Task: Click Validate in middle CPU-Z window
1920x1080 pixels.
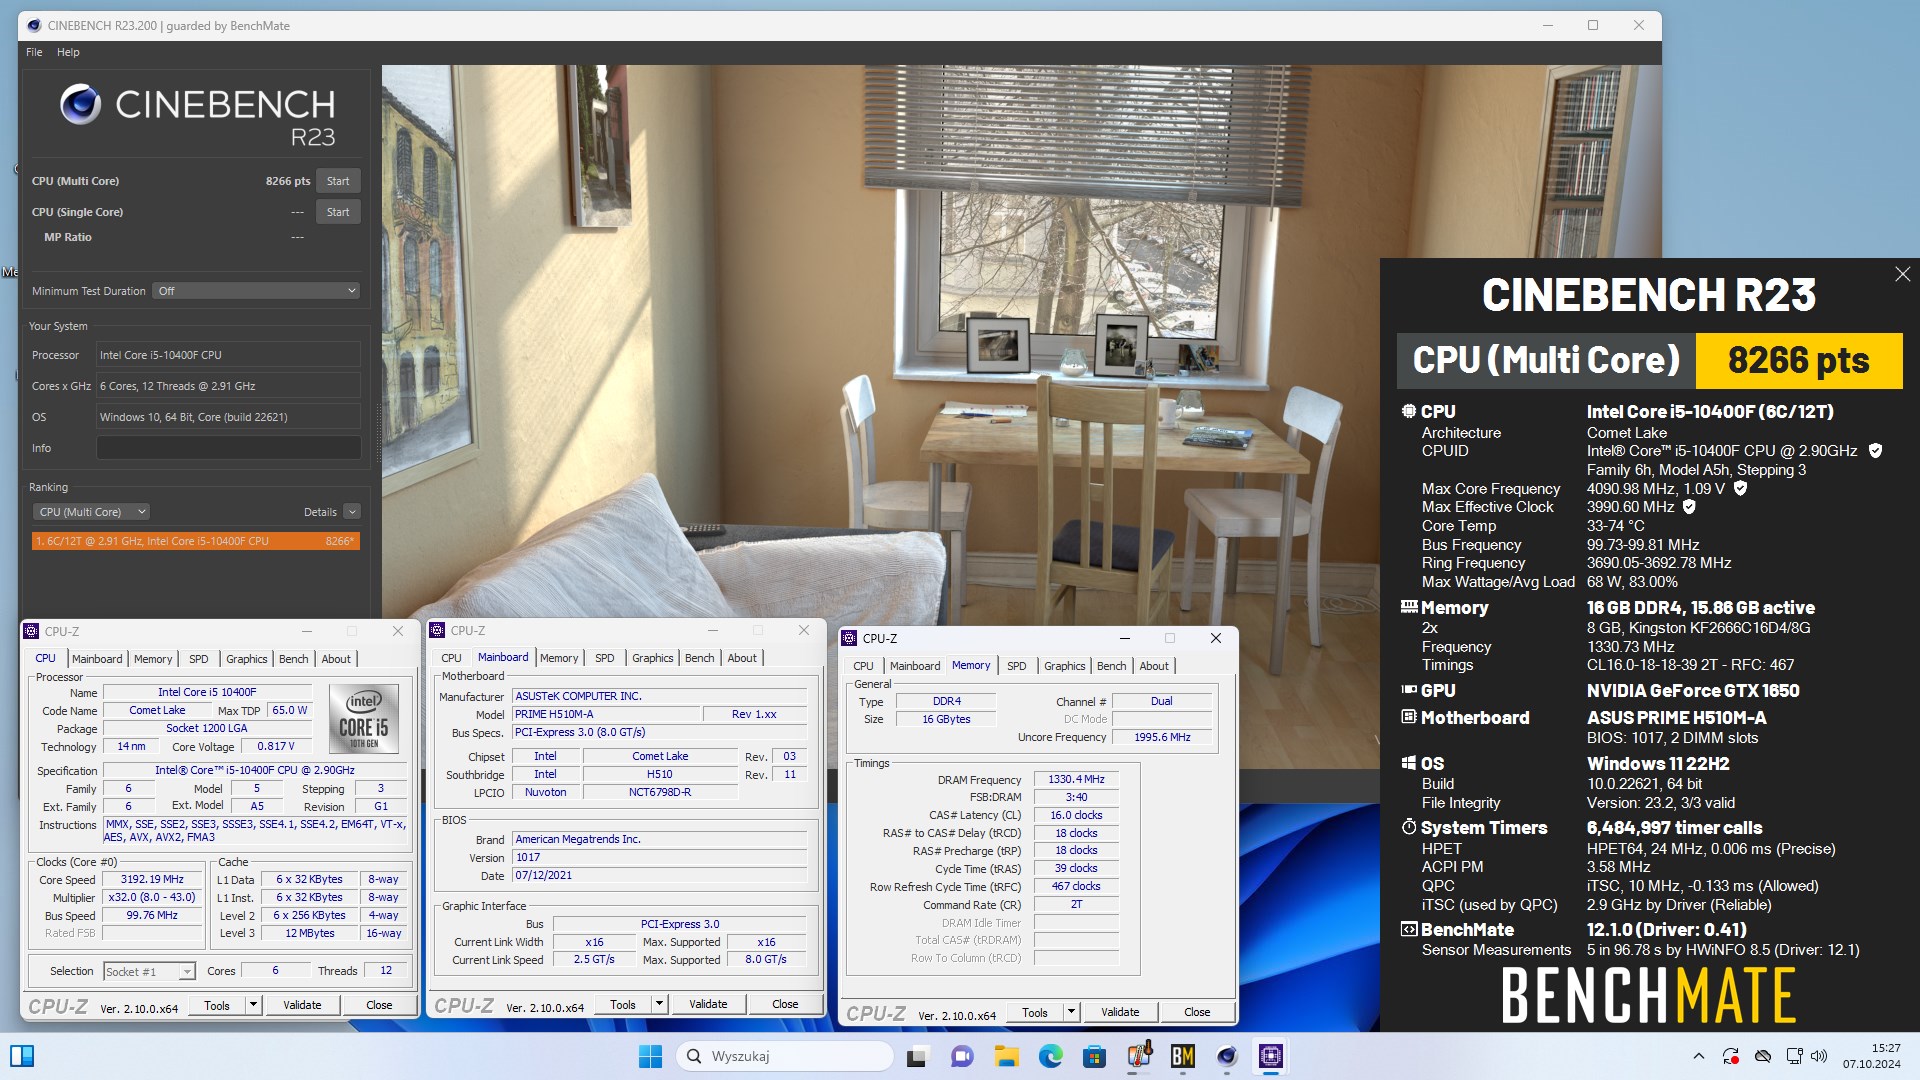Action: pyautogui.click(x=708, y=1004)
